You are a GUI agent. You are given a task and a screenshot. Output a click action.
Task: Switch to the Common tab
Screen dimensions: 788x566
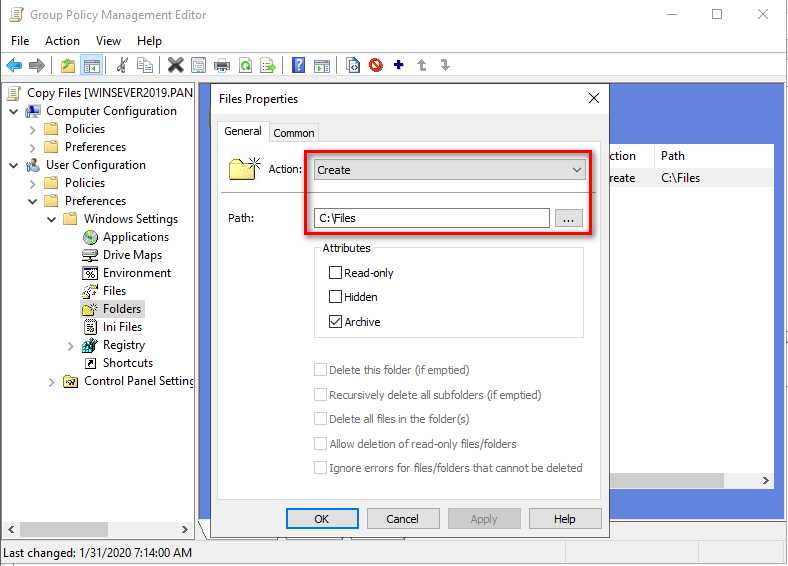tap(294, 133)
